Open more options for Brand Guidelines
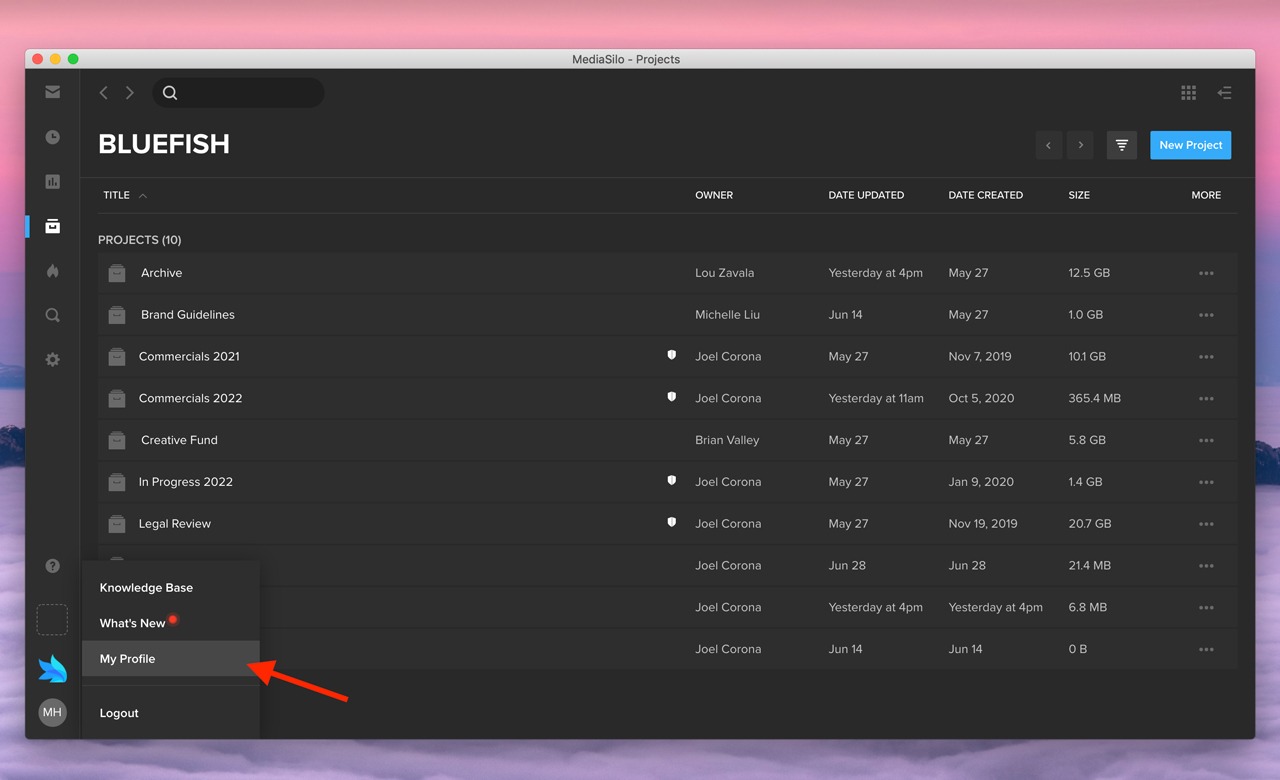The height and width of the screenshot is (780, 1280). 1206,315
